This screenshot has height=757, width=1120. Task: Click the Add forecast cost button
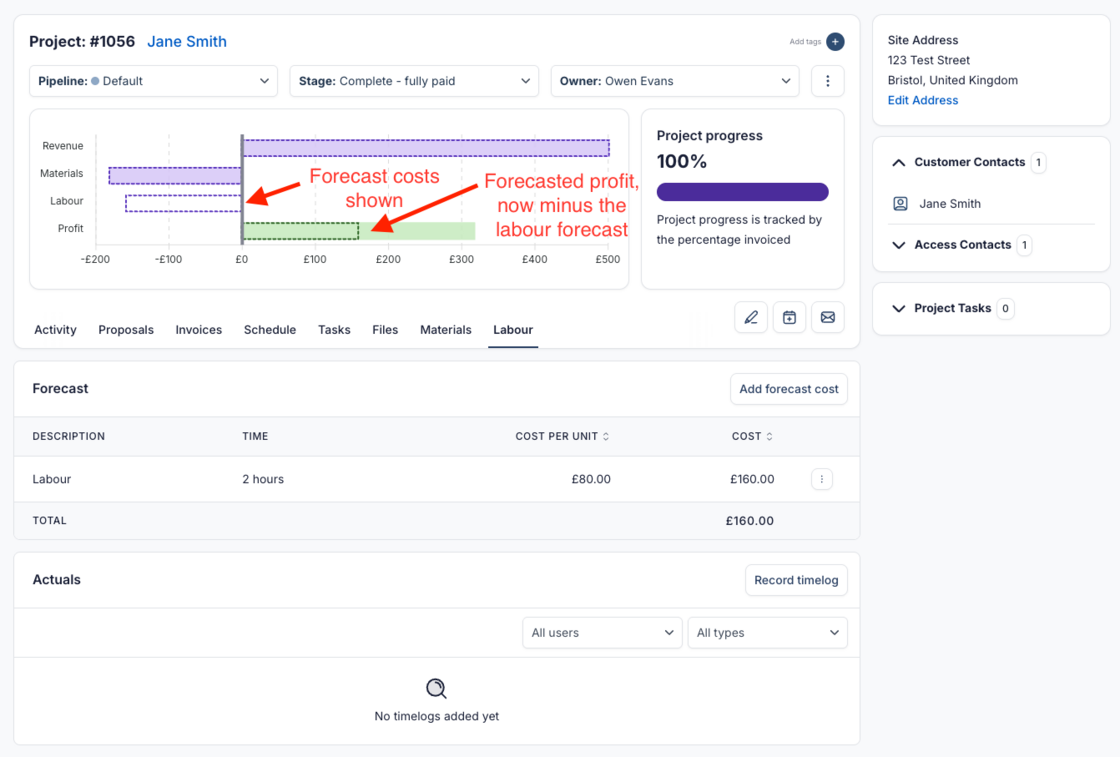coord(788,389)
